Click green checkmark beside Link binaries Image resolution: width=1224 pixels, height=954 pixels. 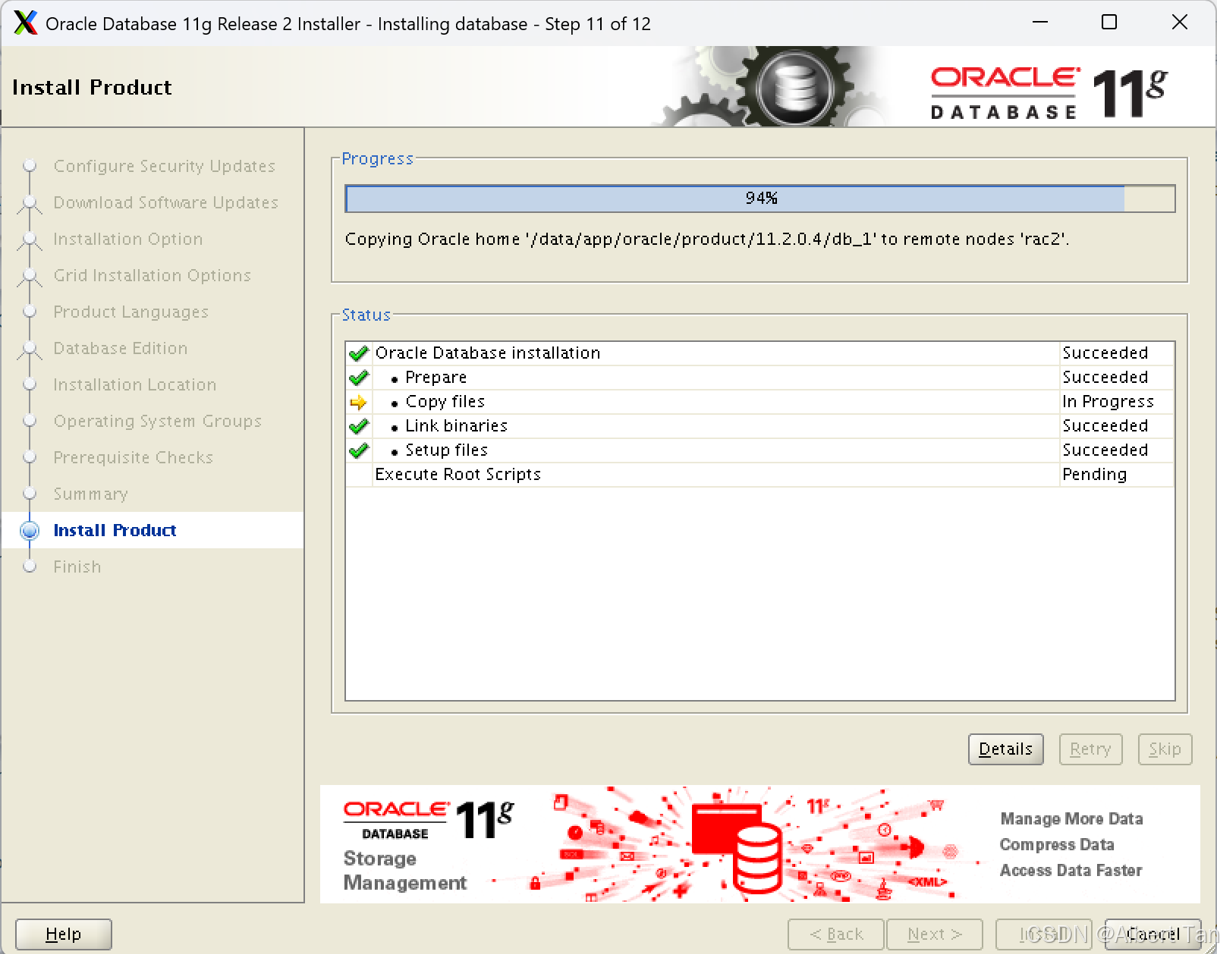tap(358, 426)
